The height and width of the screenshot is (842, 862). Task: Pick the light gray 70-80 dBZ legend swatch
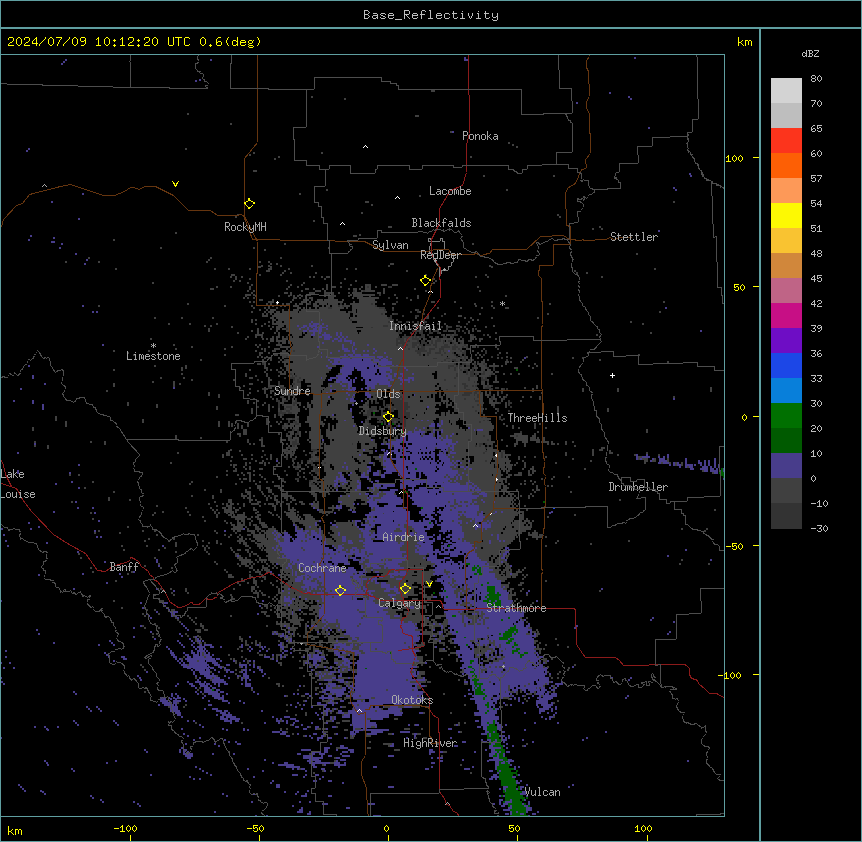point(786,91)
